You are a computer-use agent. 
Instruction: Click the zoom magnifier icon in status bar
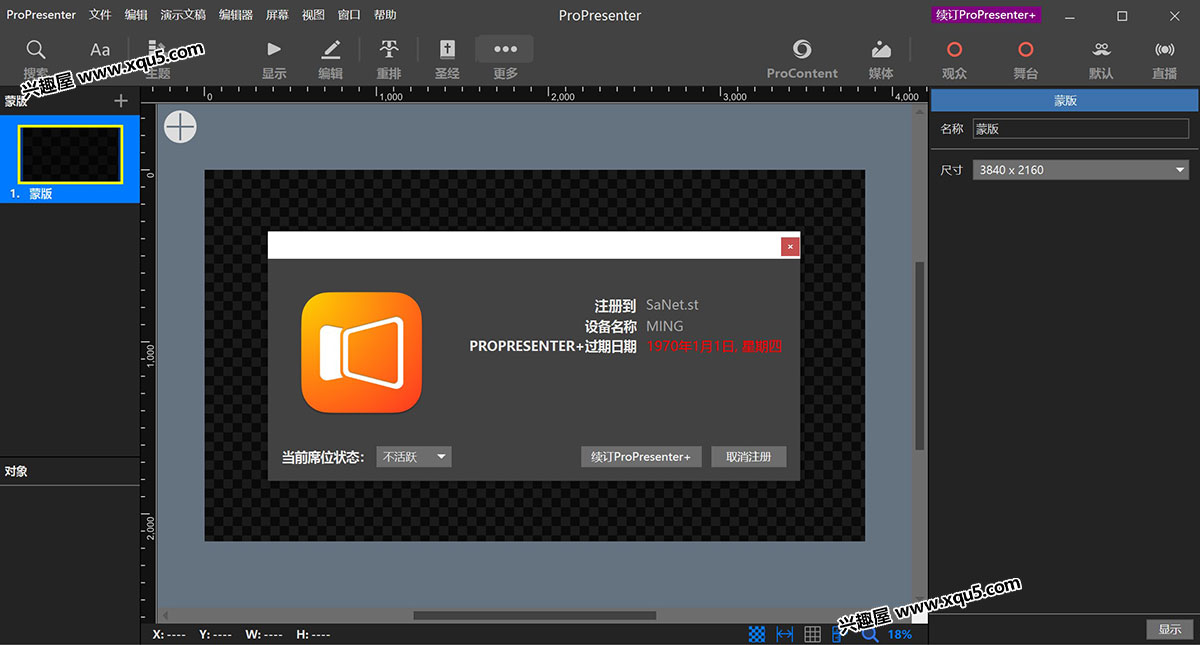tap(870, 634)
